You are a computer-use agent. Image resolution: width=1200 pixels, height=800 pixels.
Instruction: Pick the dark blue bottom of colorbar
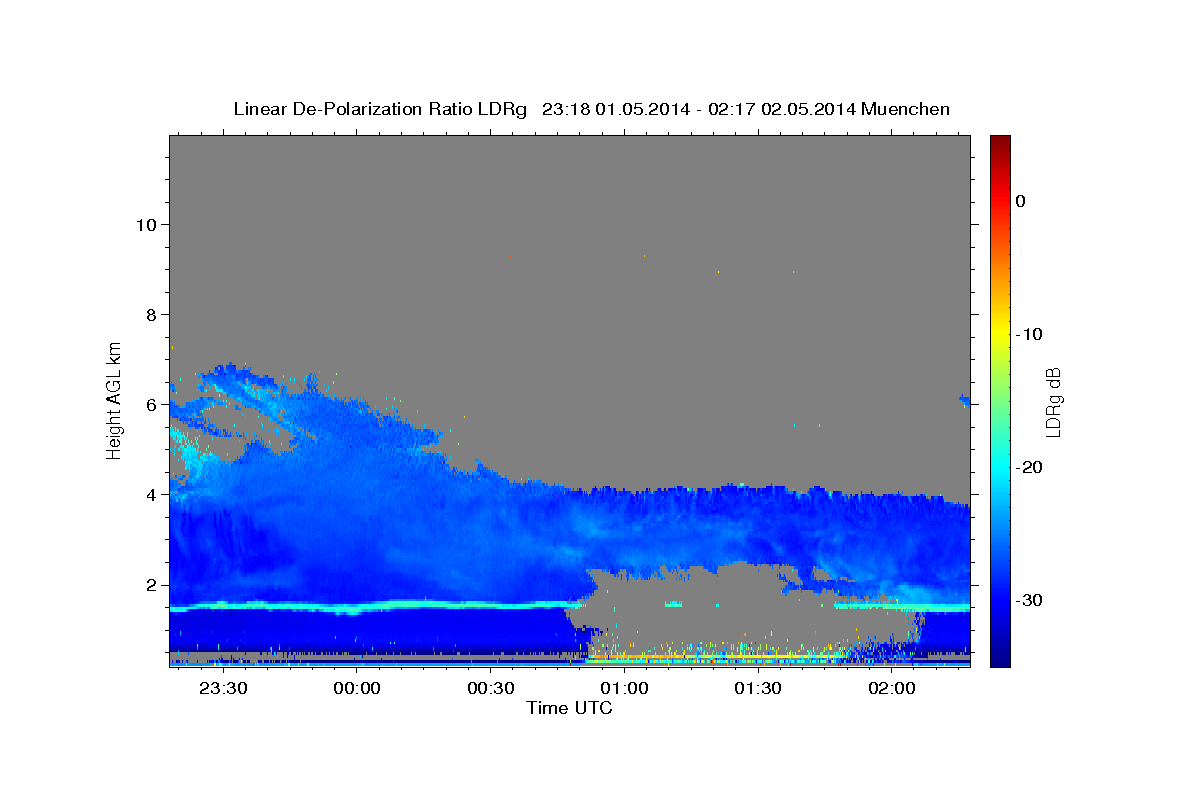click(1000, 660)
